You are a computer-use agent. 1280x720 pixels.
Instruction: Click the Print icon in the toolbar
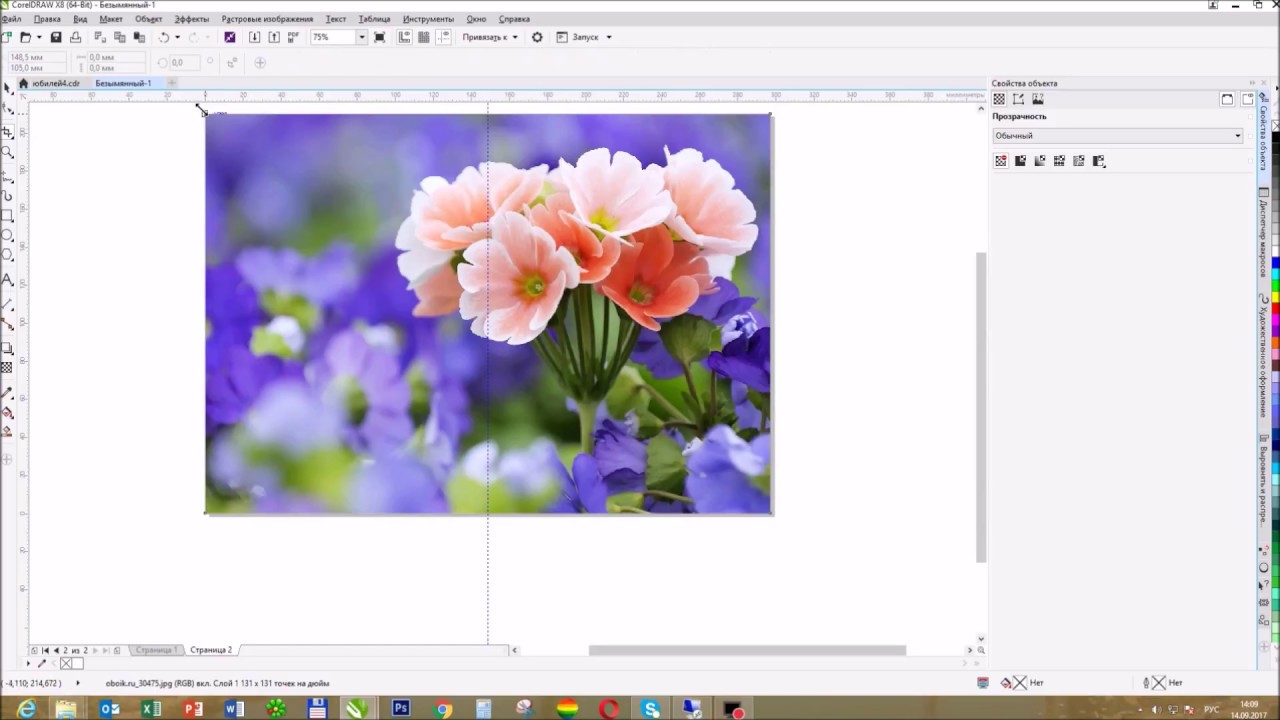[x=75, y=37]
